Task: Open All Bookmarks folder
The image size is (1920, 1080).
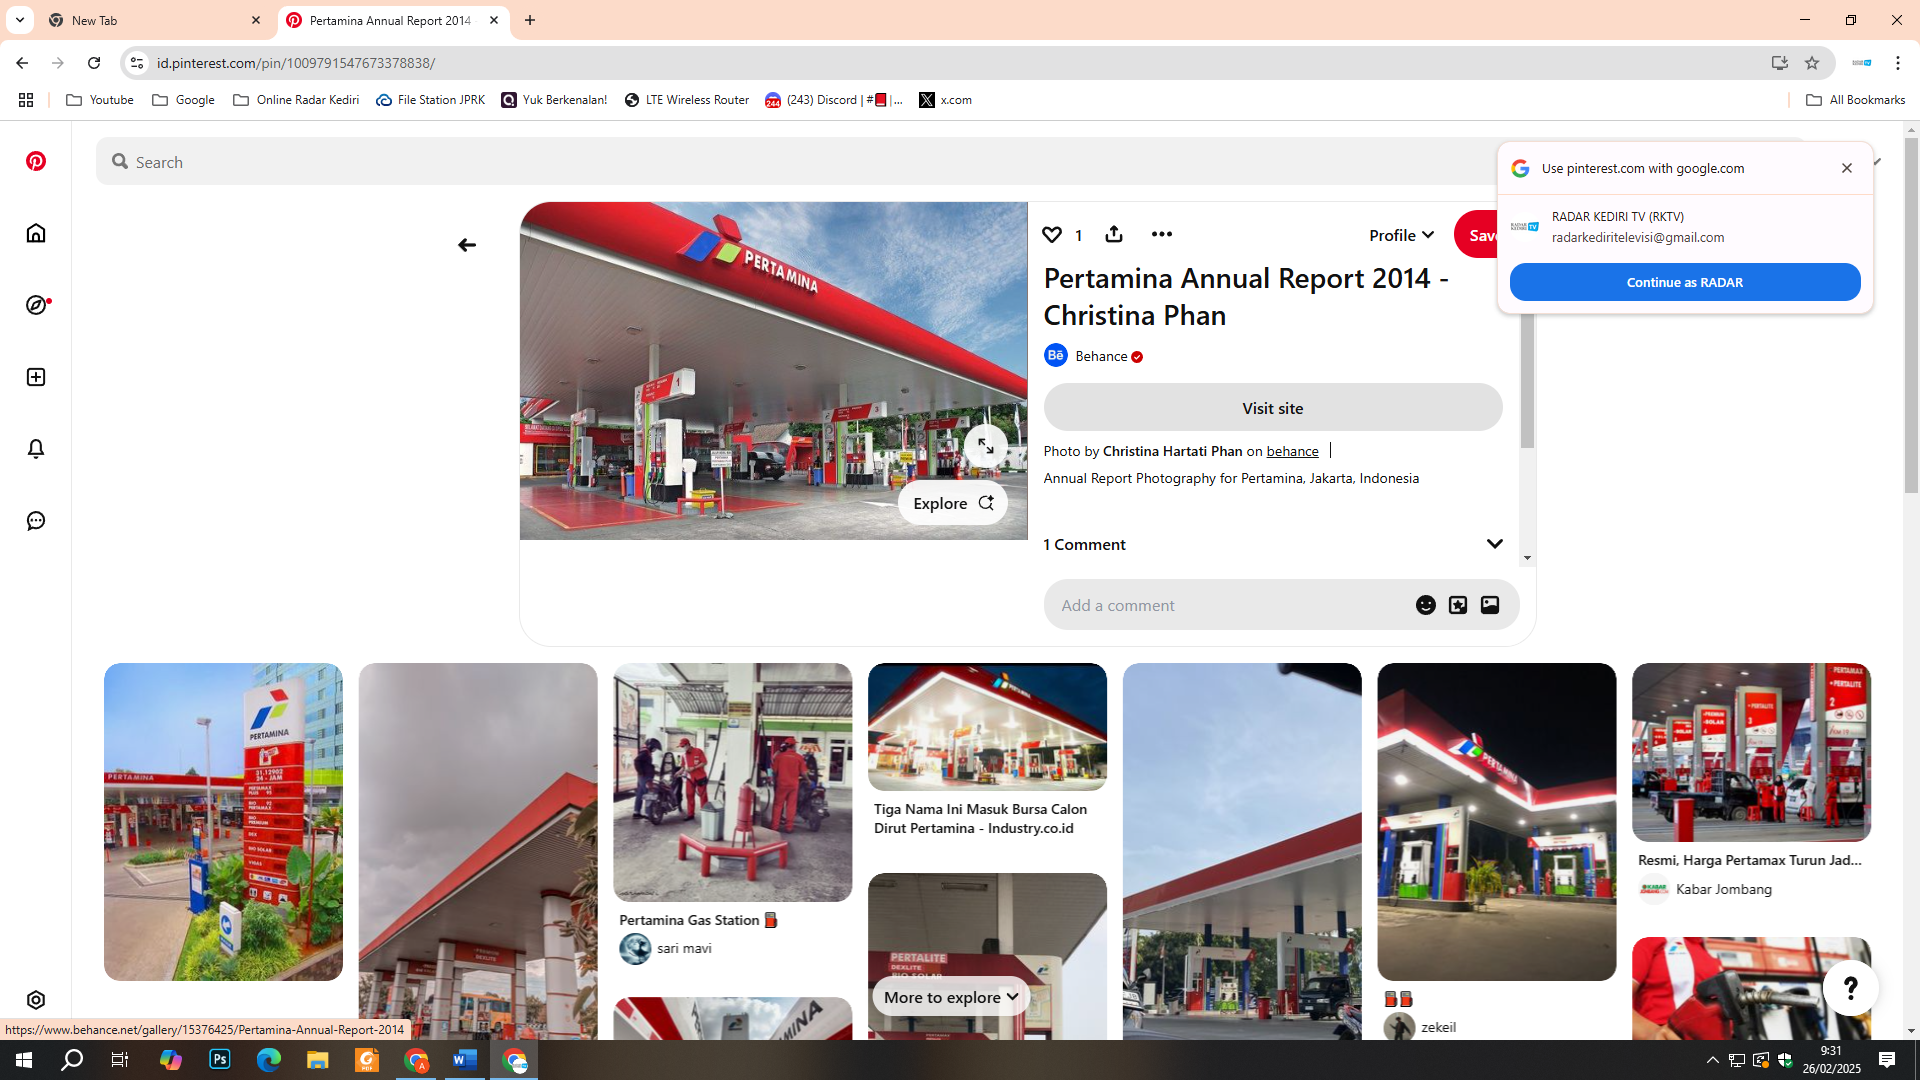Action: pos(1856,100)
